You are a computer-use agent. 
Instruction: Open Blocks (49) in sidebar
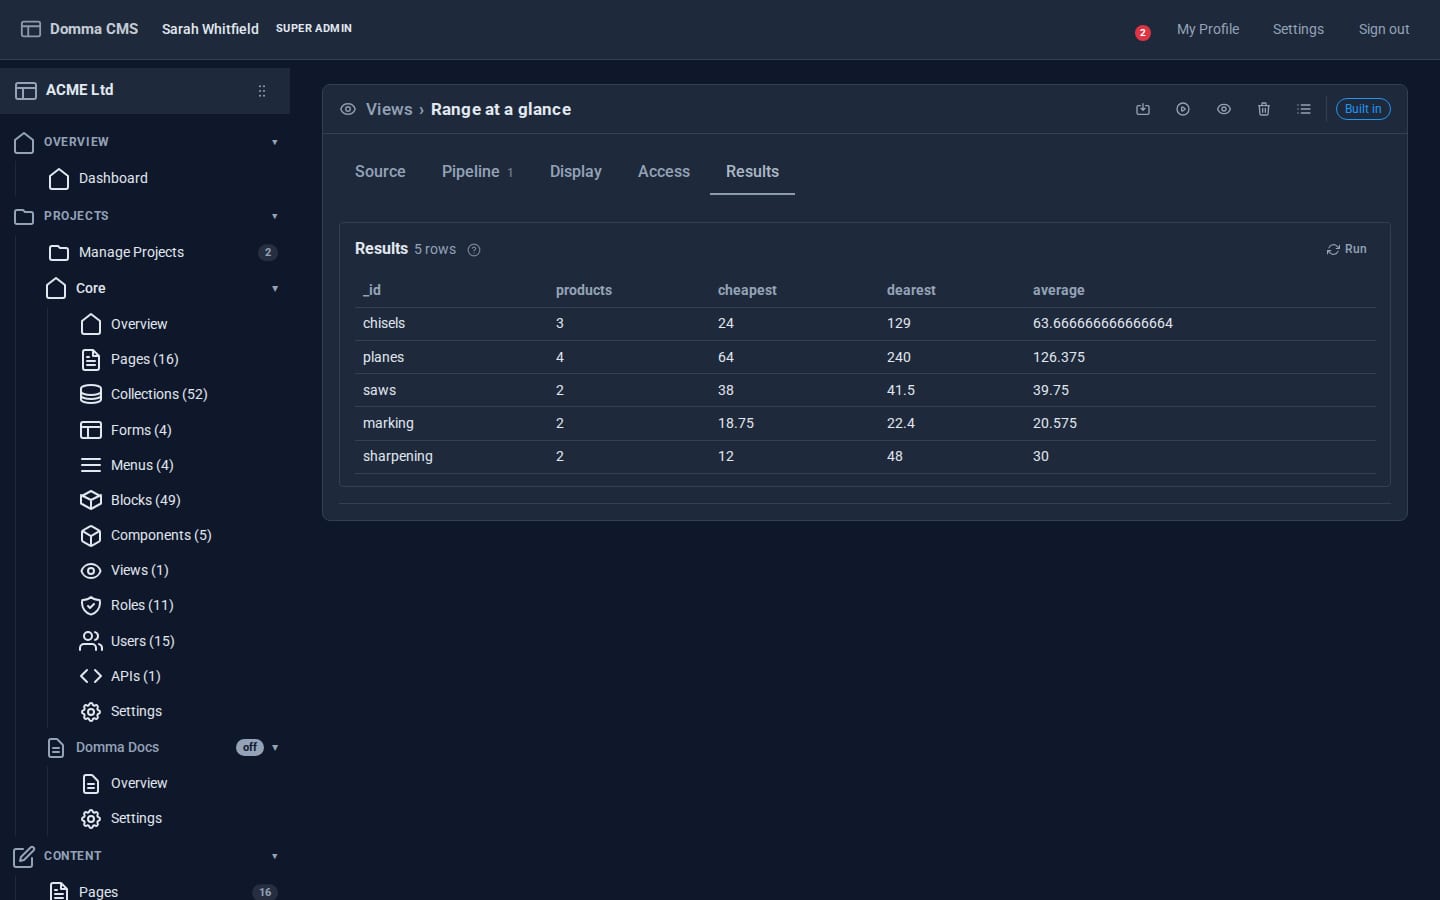click(145, 500)
